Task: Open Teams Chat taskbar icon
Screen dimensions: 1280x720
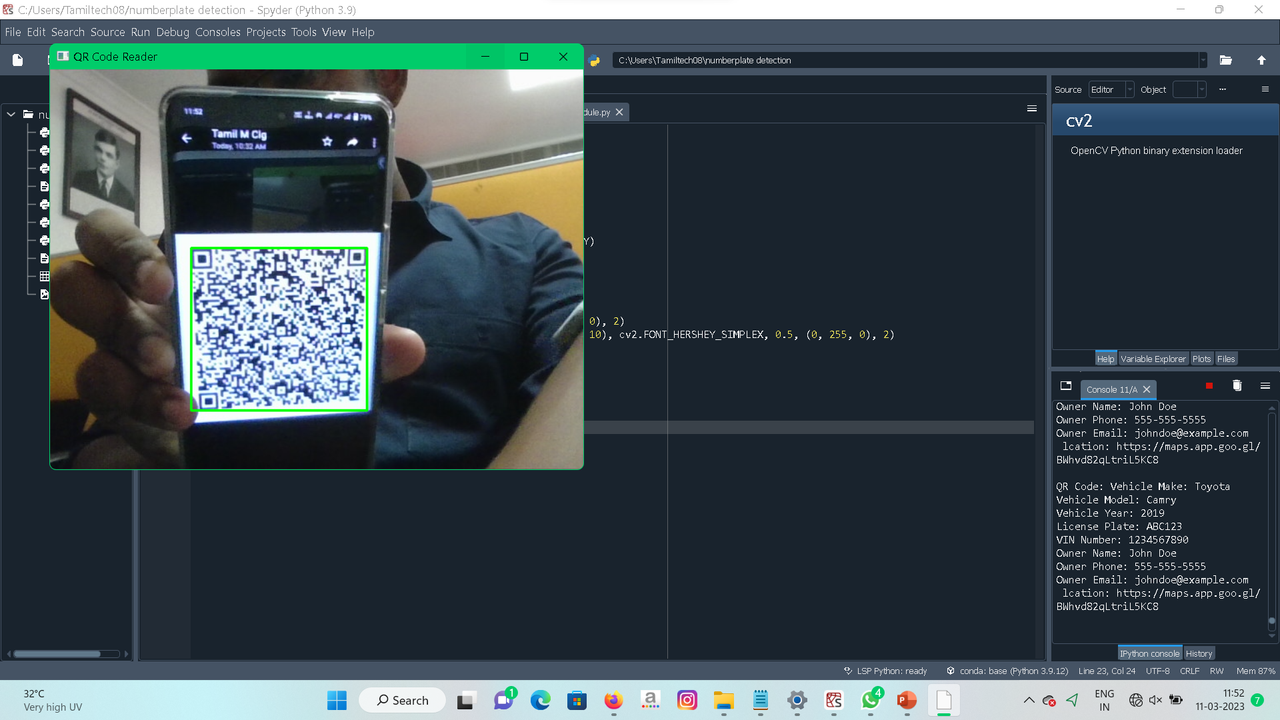Action: 503,700
